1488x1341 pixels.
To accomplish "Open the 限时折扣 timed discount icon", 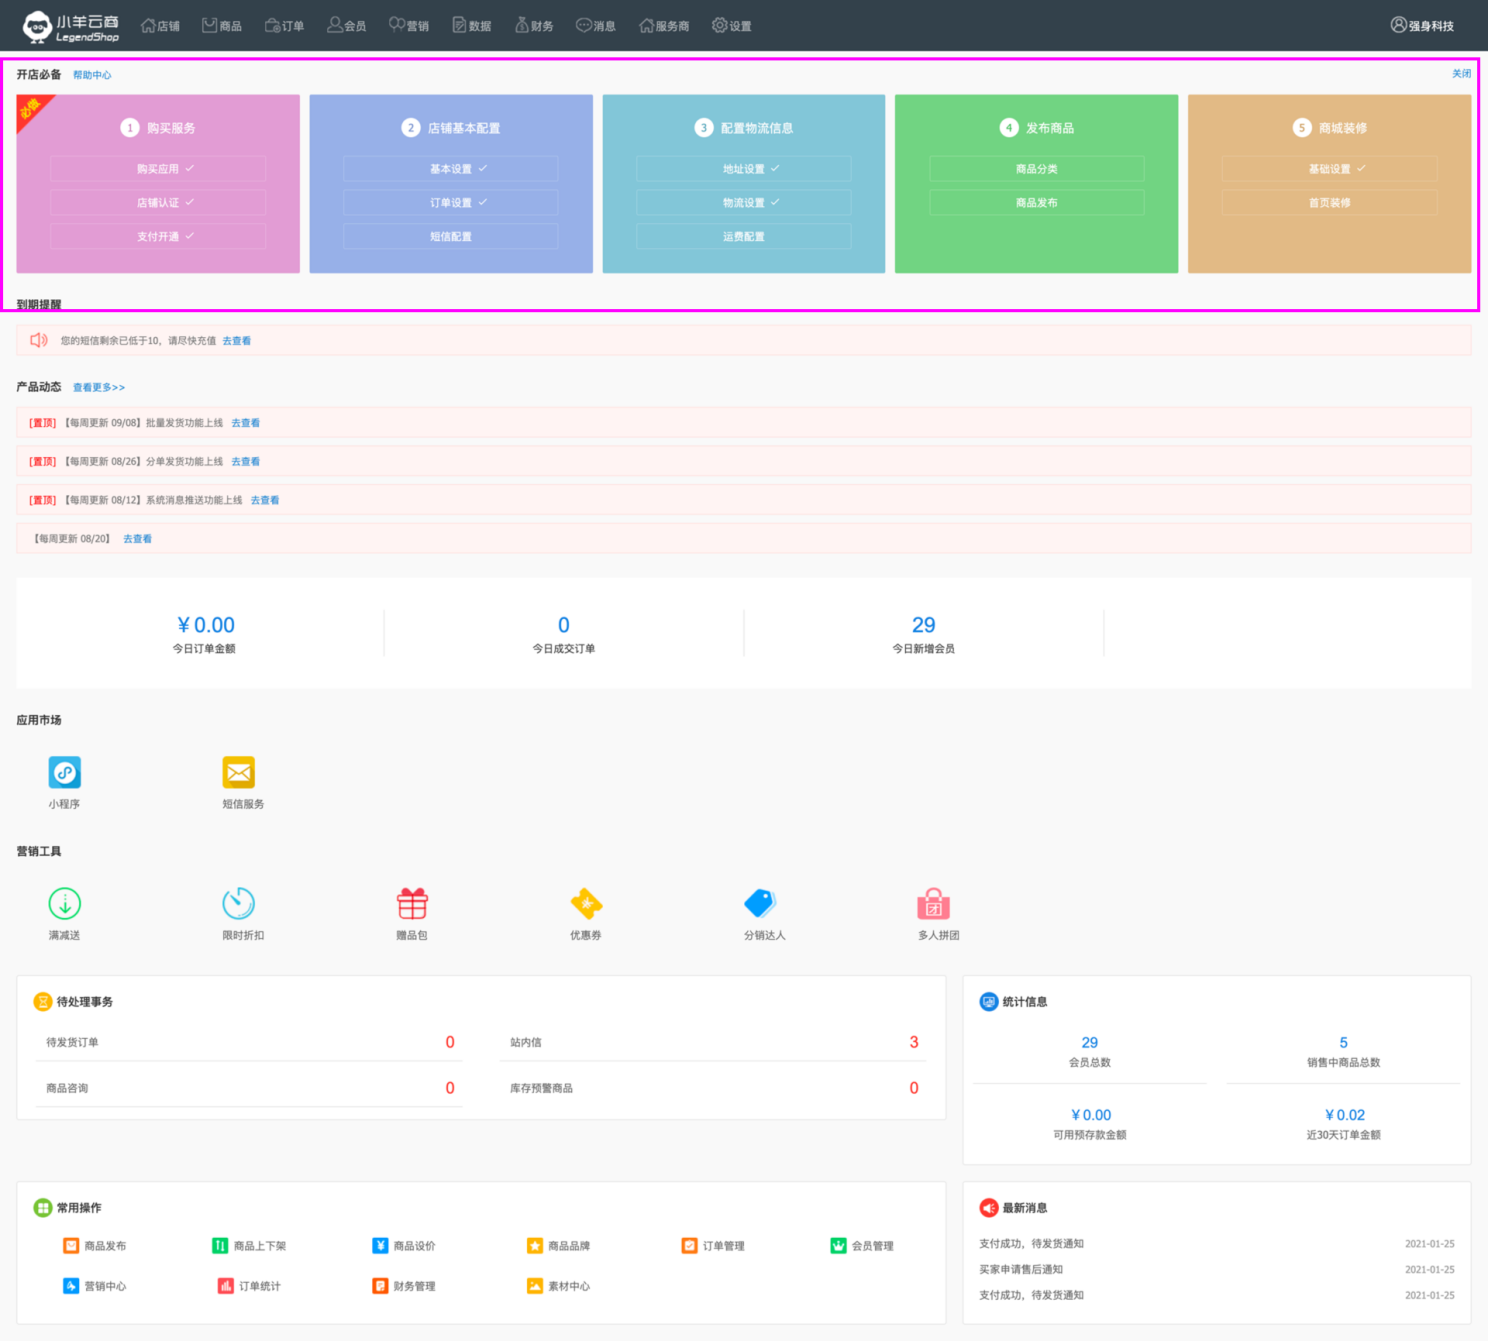I will click(x=238, y=904).
